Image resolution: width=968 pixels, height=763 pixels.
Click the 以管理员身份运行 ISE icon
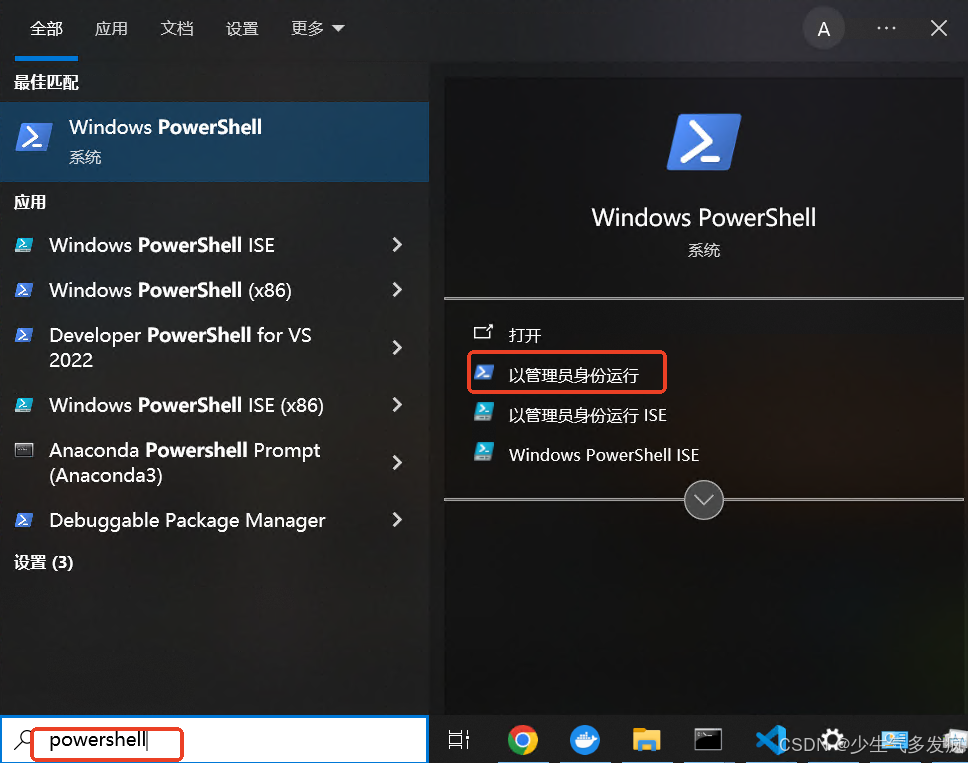(483, 412)
